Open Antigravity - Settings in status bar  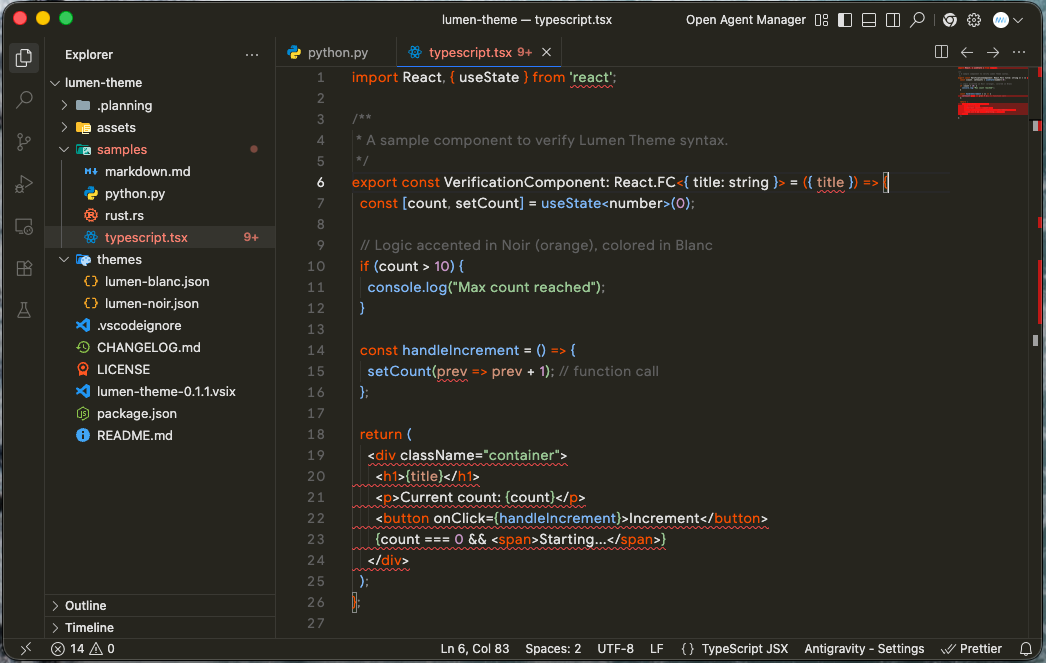coord(864,649)
